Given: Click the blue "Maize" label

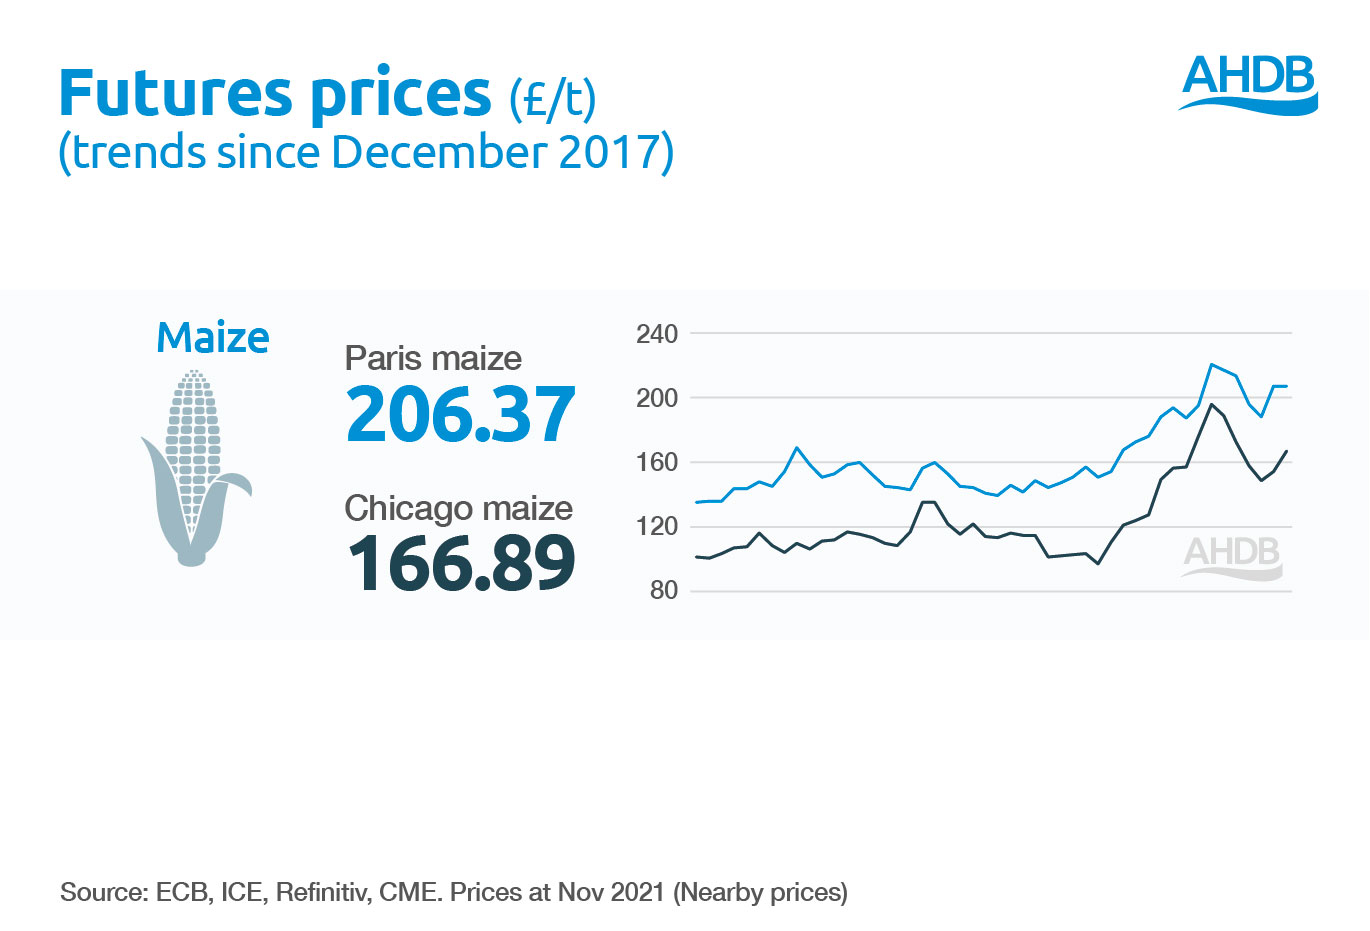Looking at the screenshot, I should [213, 338].
